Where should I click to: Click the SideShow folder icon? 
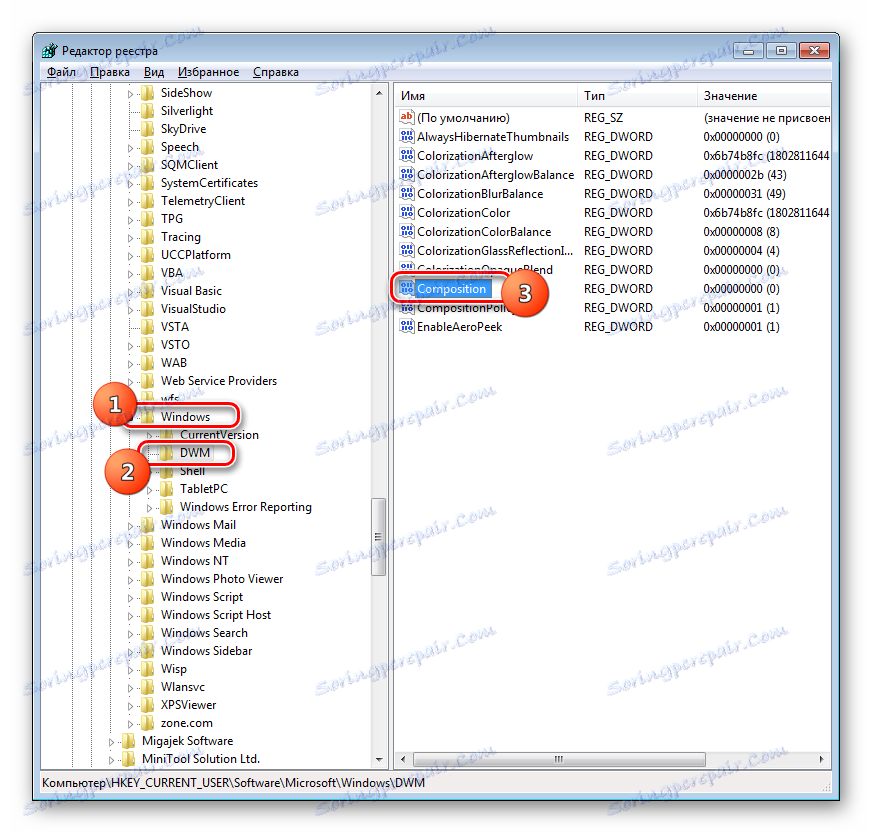[147, 93]
